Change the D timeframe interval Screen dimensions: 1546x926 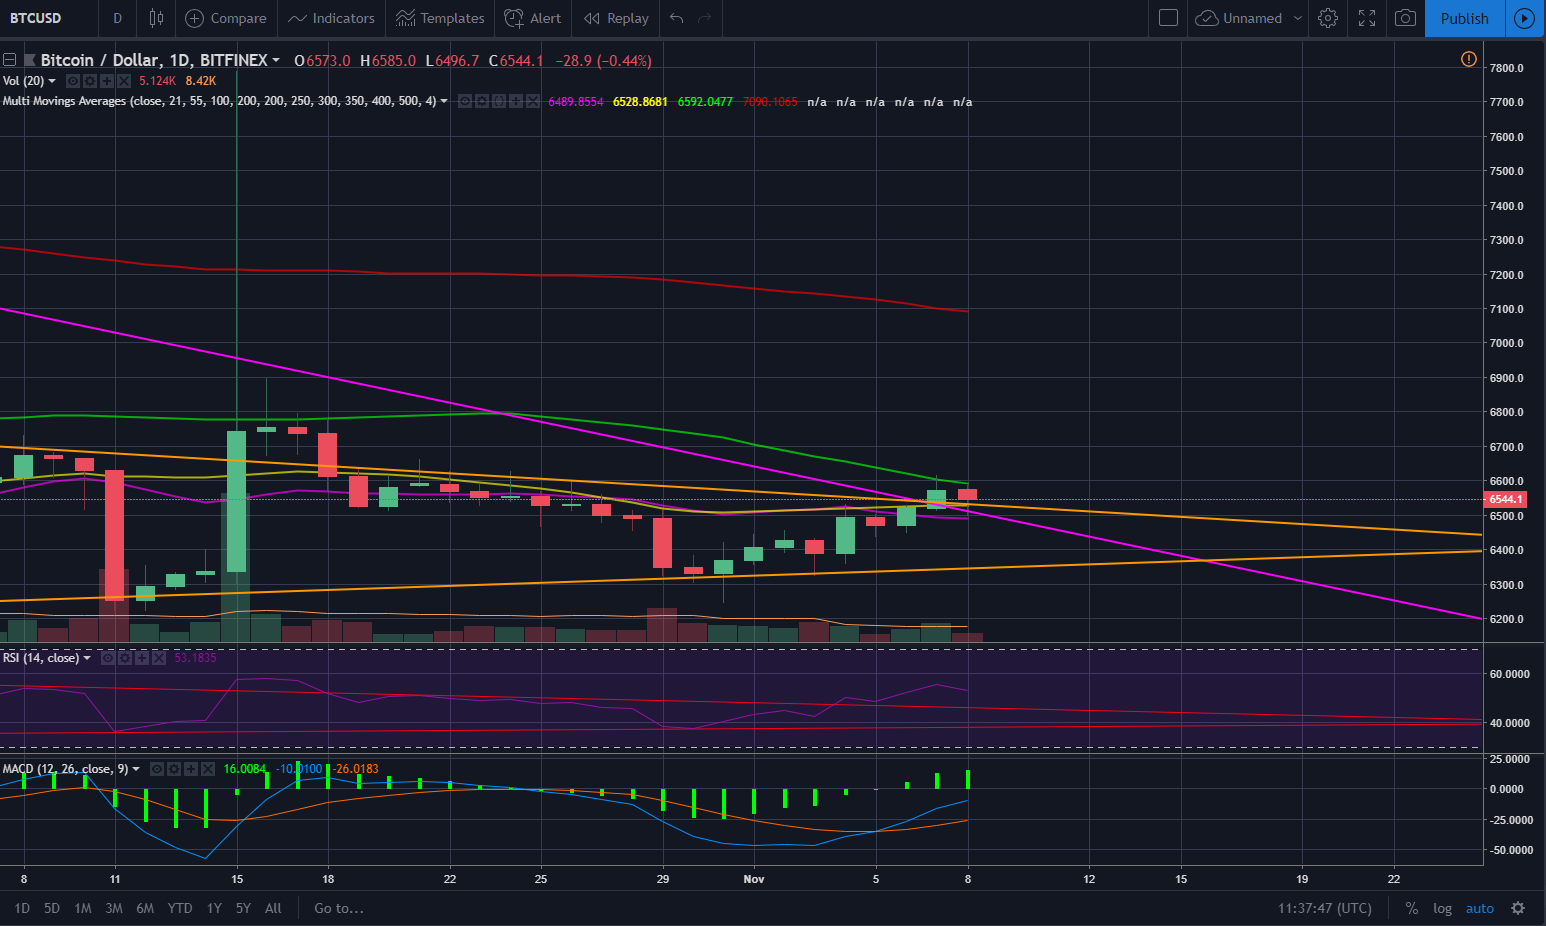117,18
